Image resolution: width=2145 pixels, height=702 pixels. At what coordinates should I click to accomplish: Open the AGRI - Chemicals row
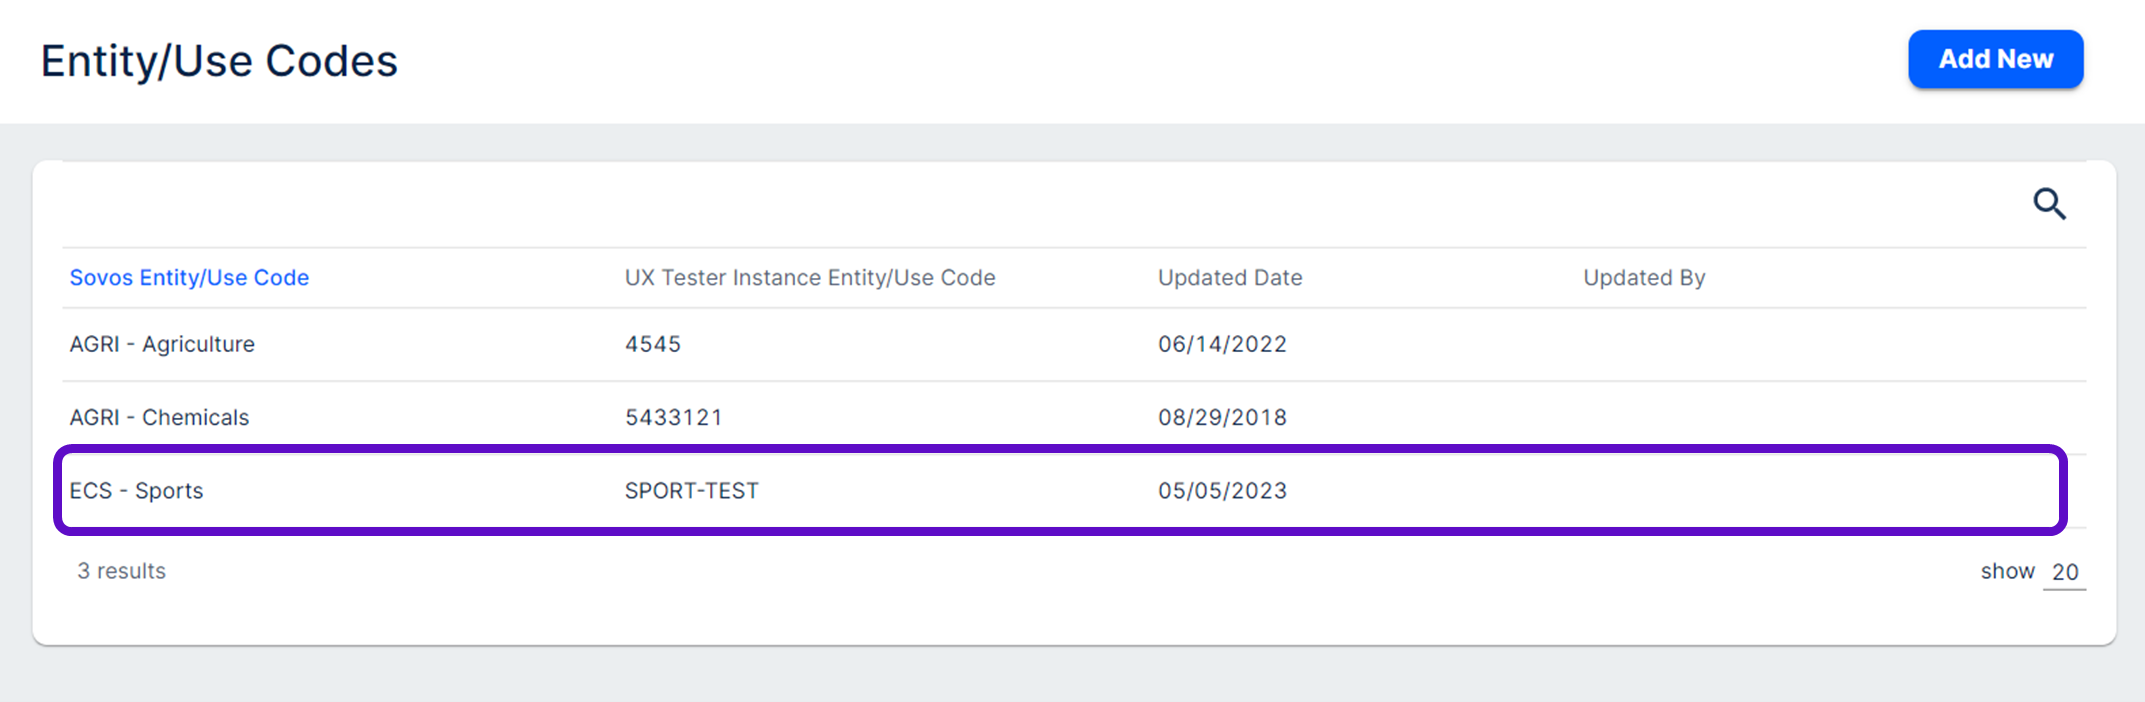[159, 417]
